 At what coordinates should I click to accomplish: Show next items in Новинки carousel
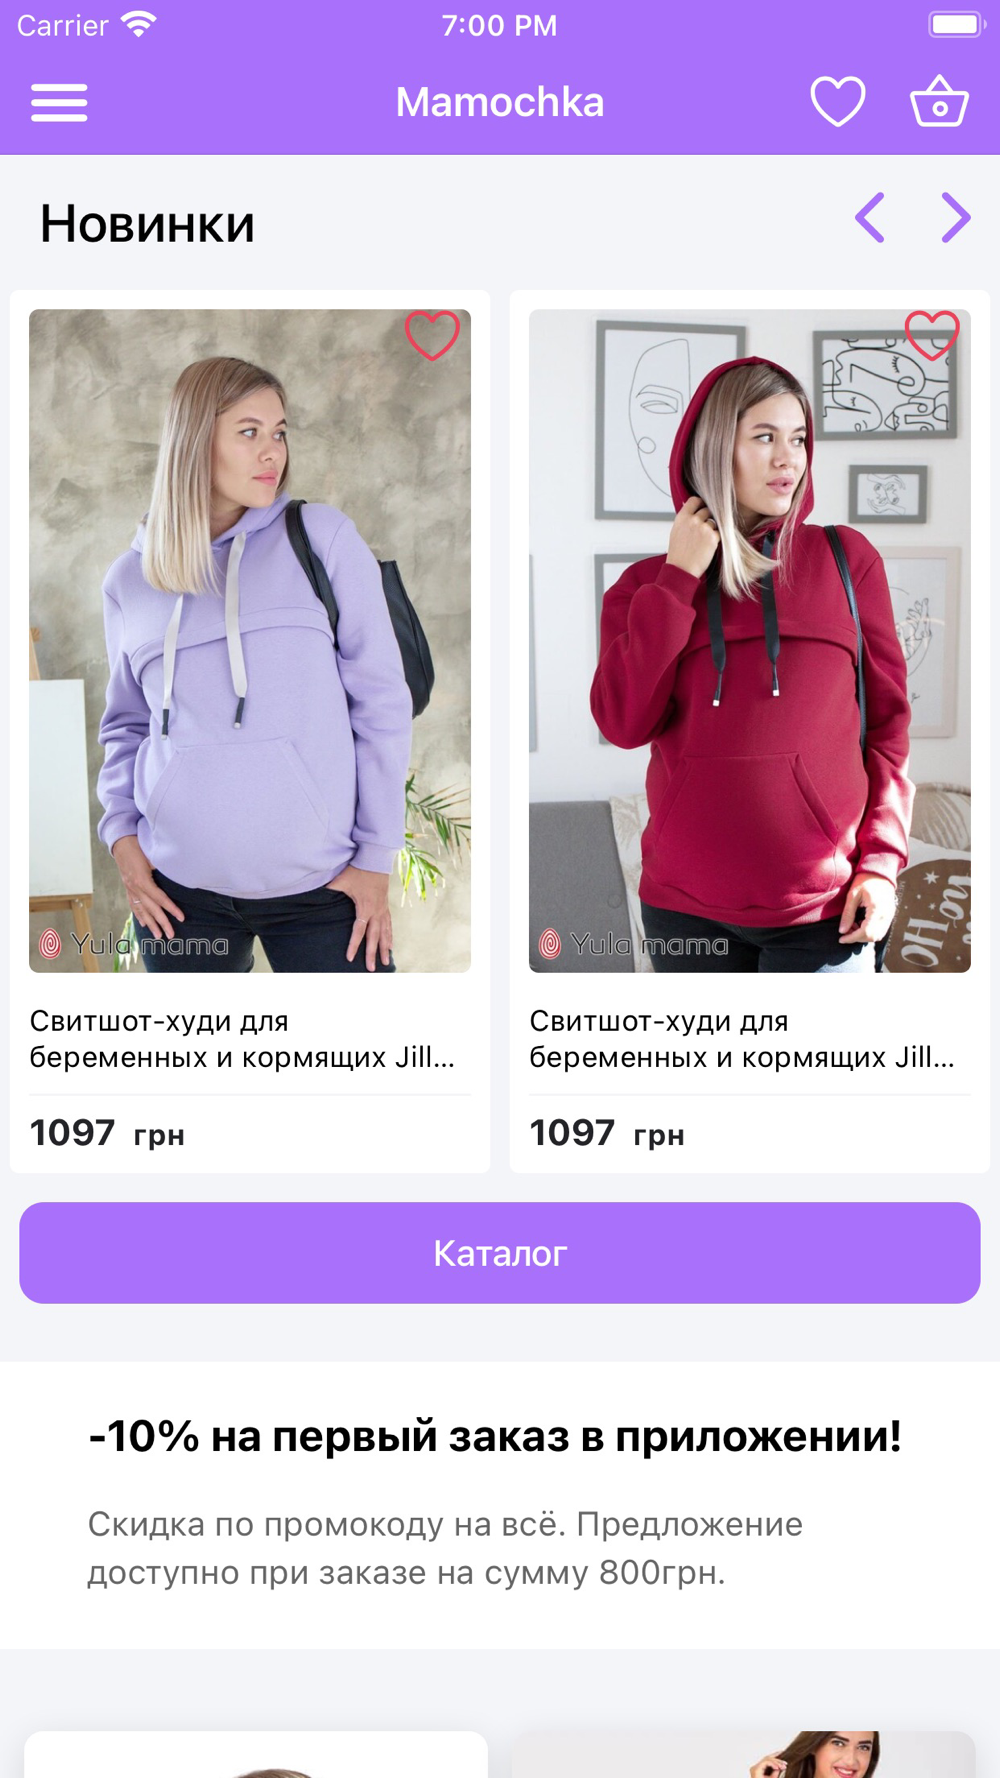(956, 218)
